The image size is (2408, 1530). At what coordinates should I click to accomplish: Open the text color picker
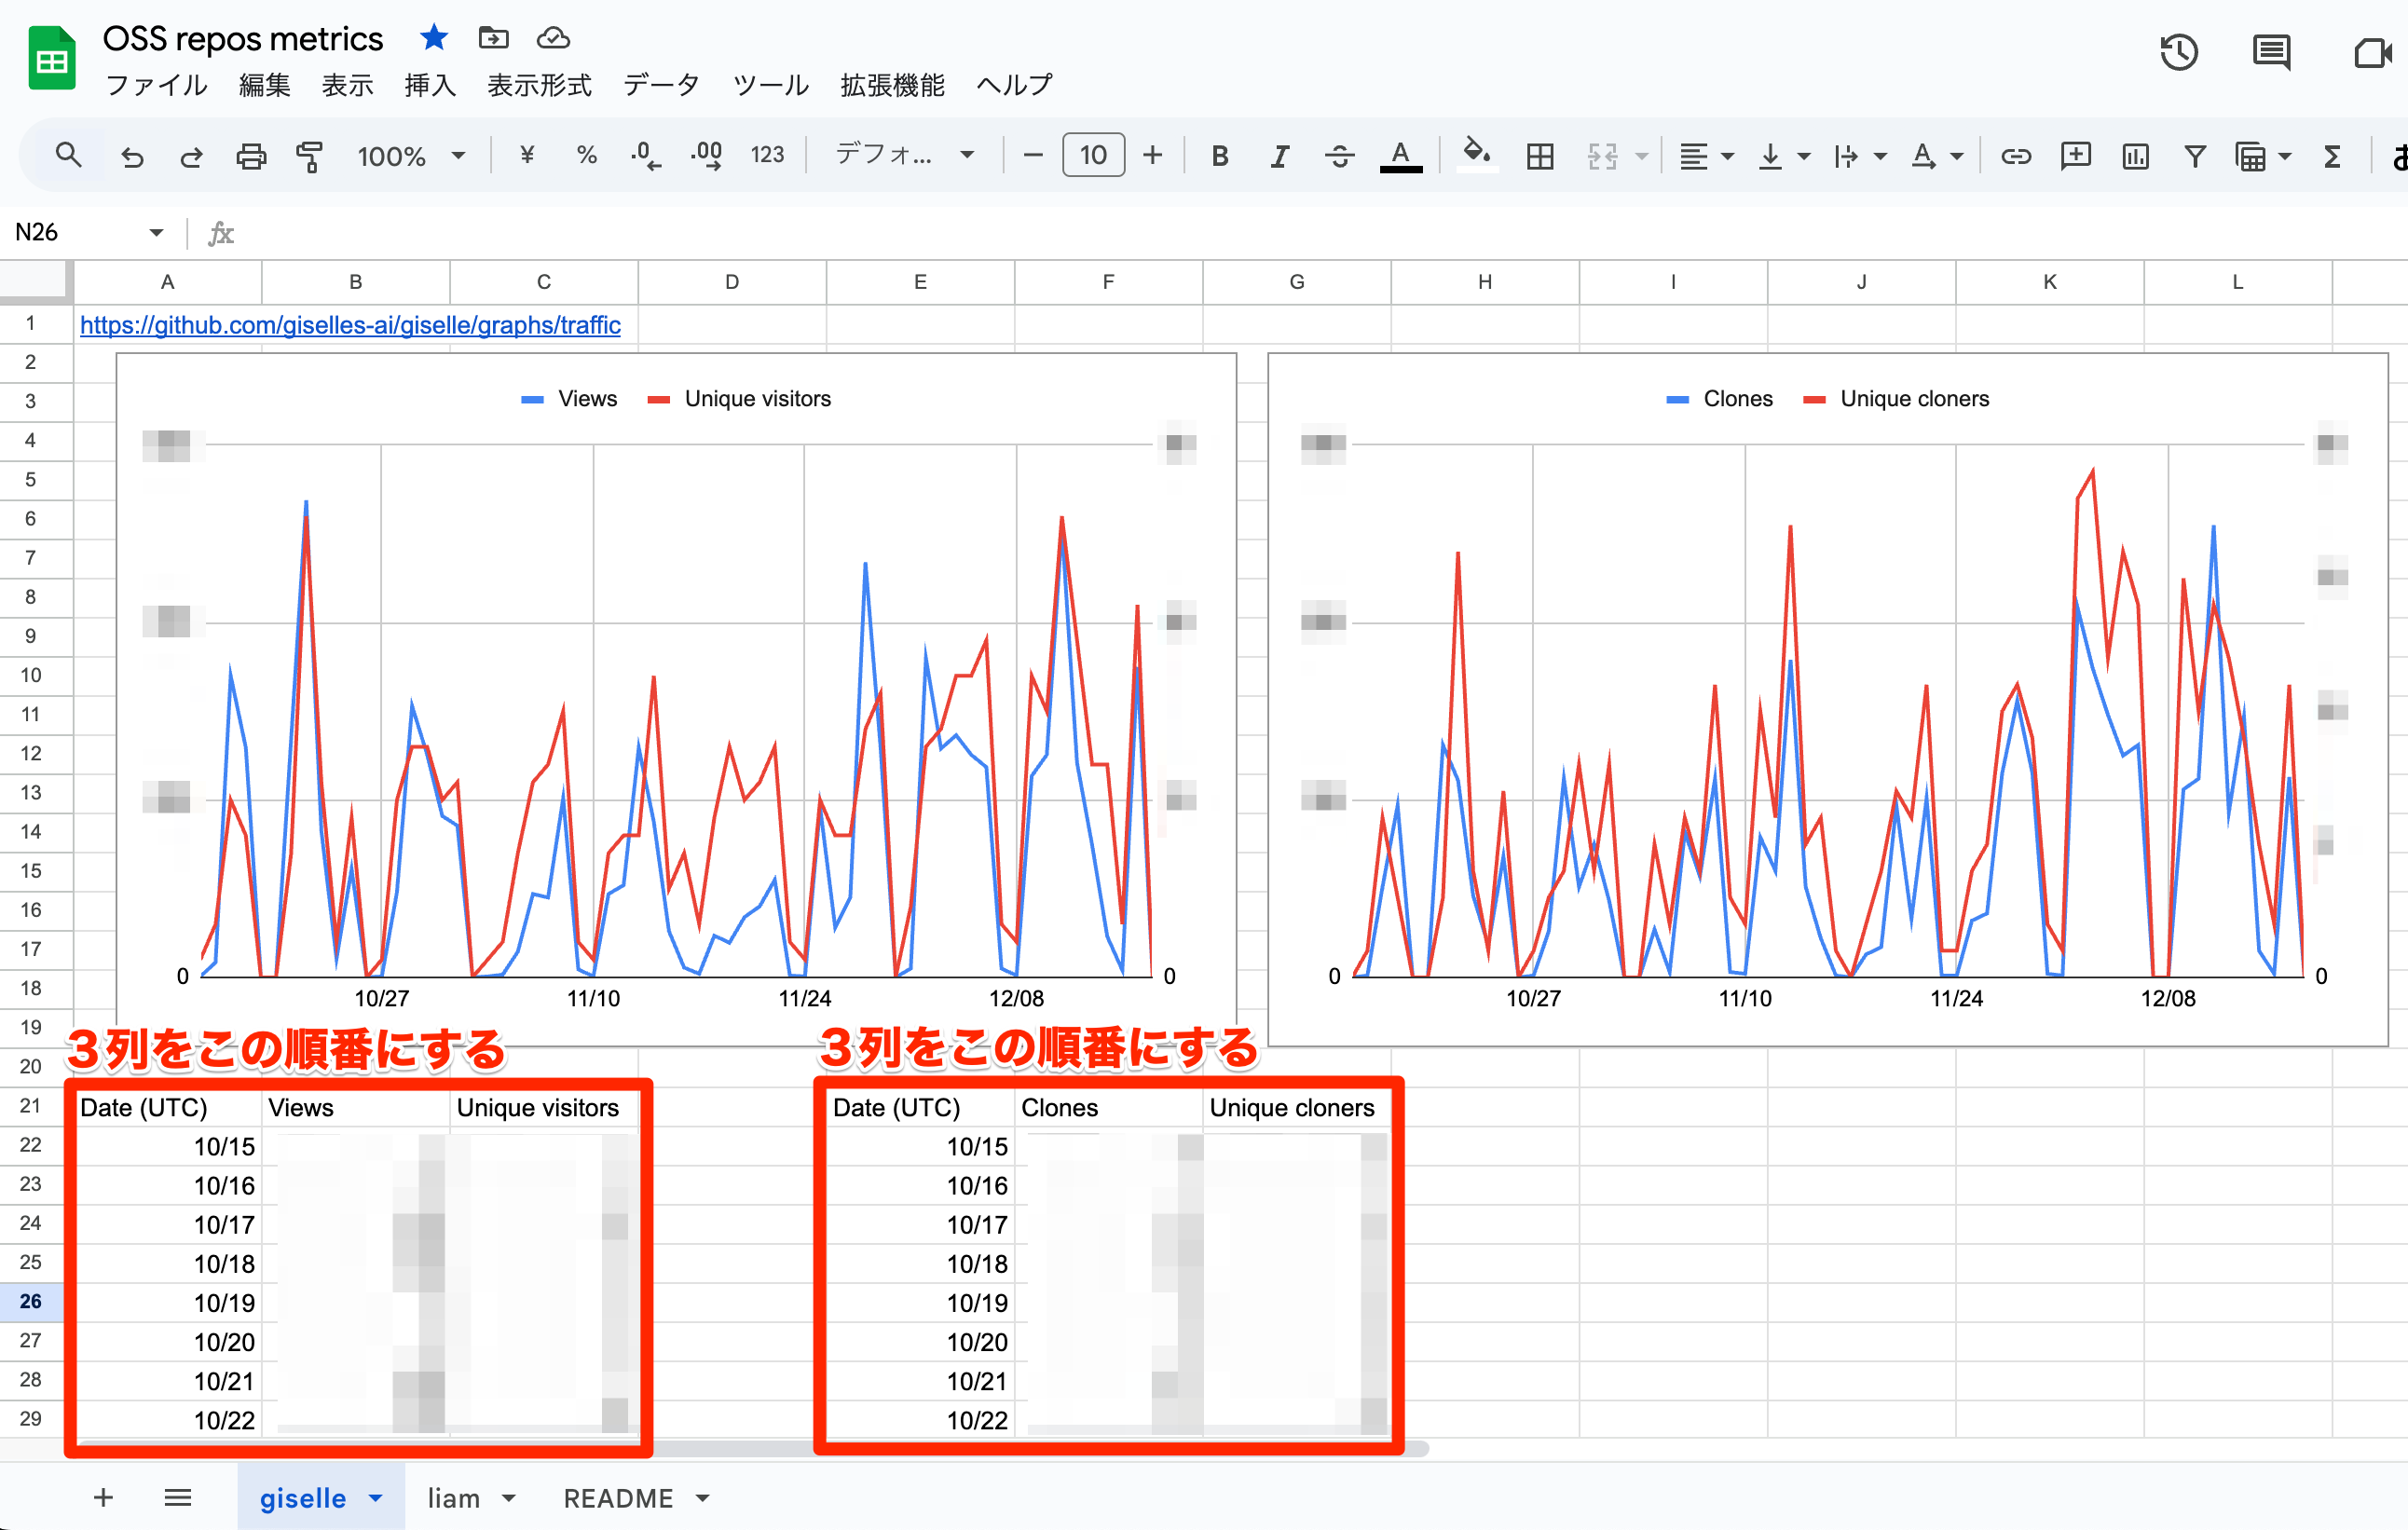coord(1400,155)
